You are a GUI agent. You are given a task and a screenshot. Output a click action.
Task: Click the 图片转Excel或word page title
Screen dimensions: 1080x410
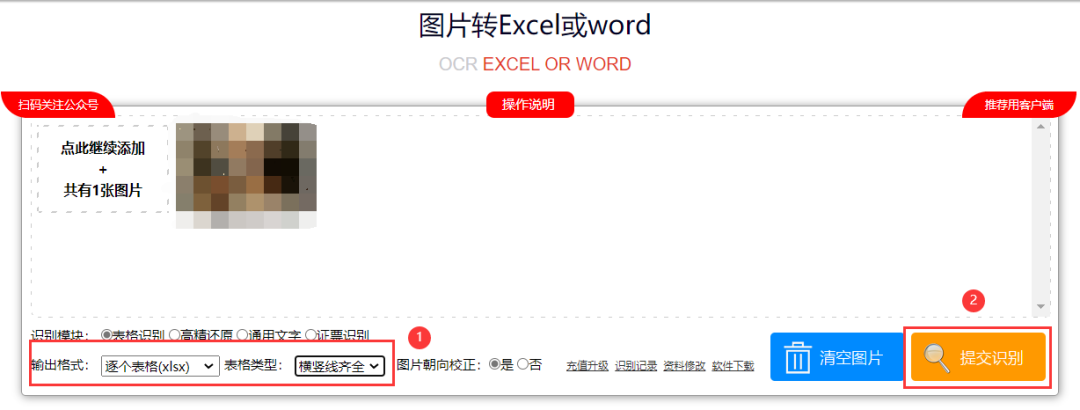(534, 26)
